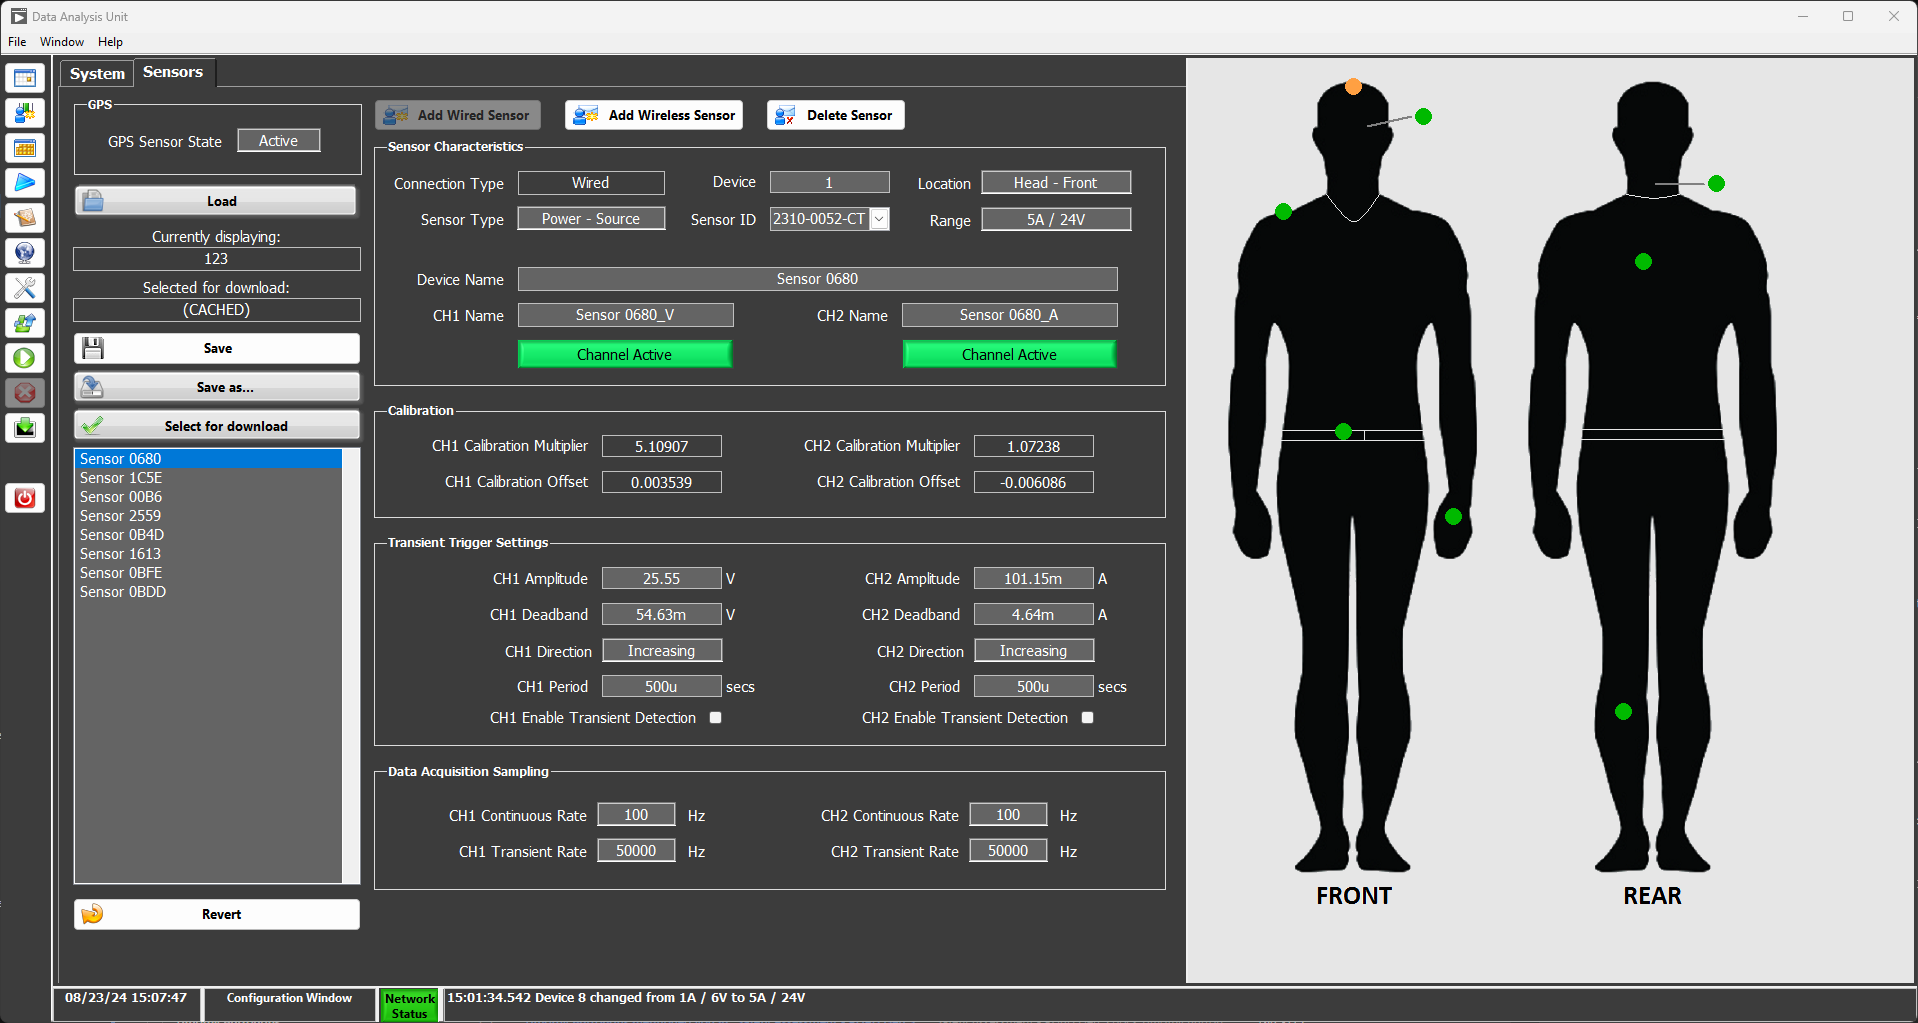Click the blue play arrow sidebar icon

click(25, 183)
